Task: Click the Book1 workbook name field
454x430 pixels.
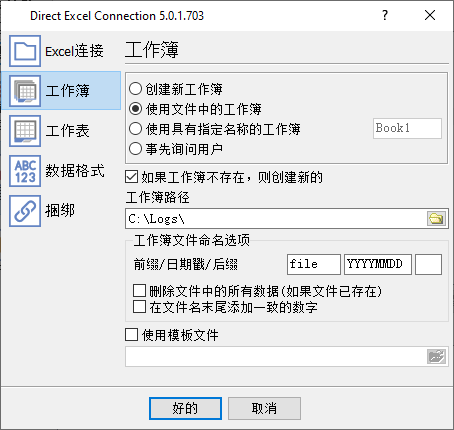Action: (407, 128)
